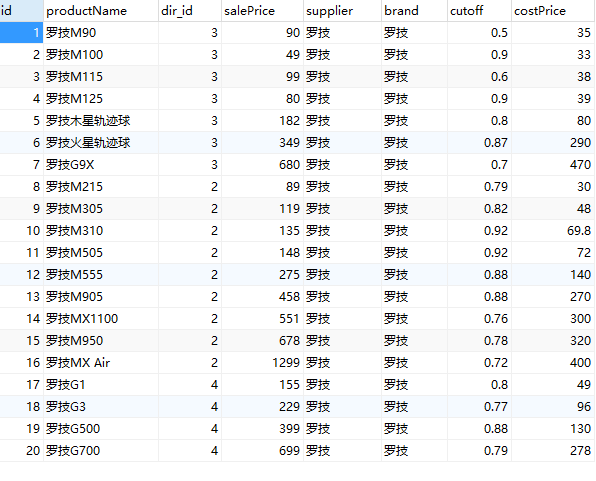The width and height of the screenshot is (596, 481).
Task: Select costPrice value 290
Action: [x=580, y=143]
